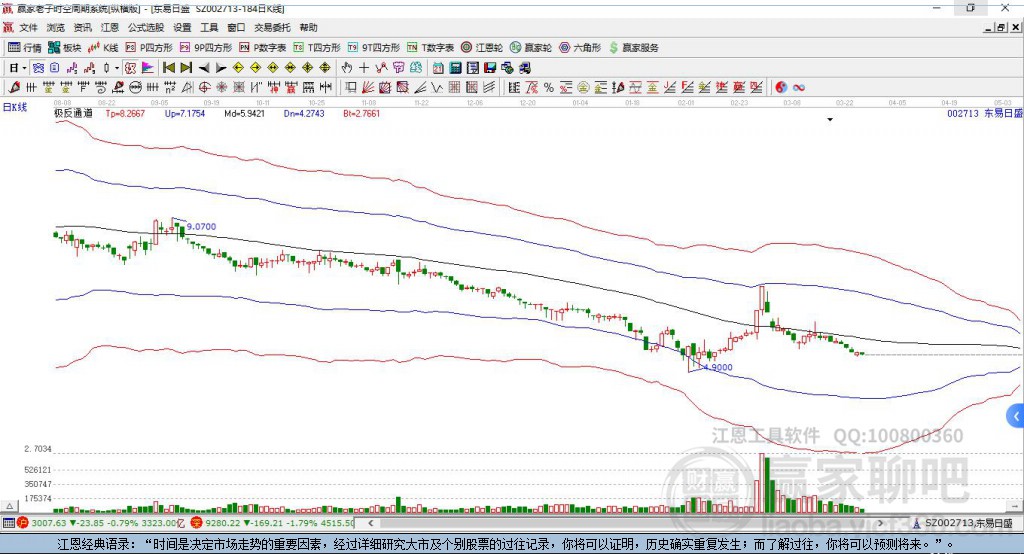Click the blue infinity symbol icon

click(x=799, y=88)
